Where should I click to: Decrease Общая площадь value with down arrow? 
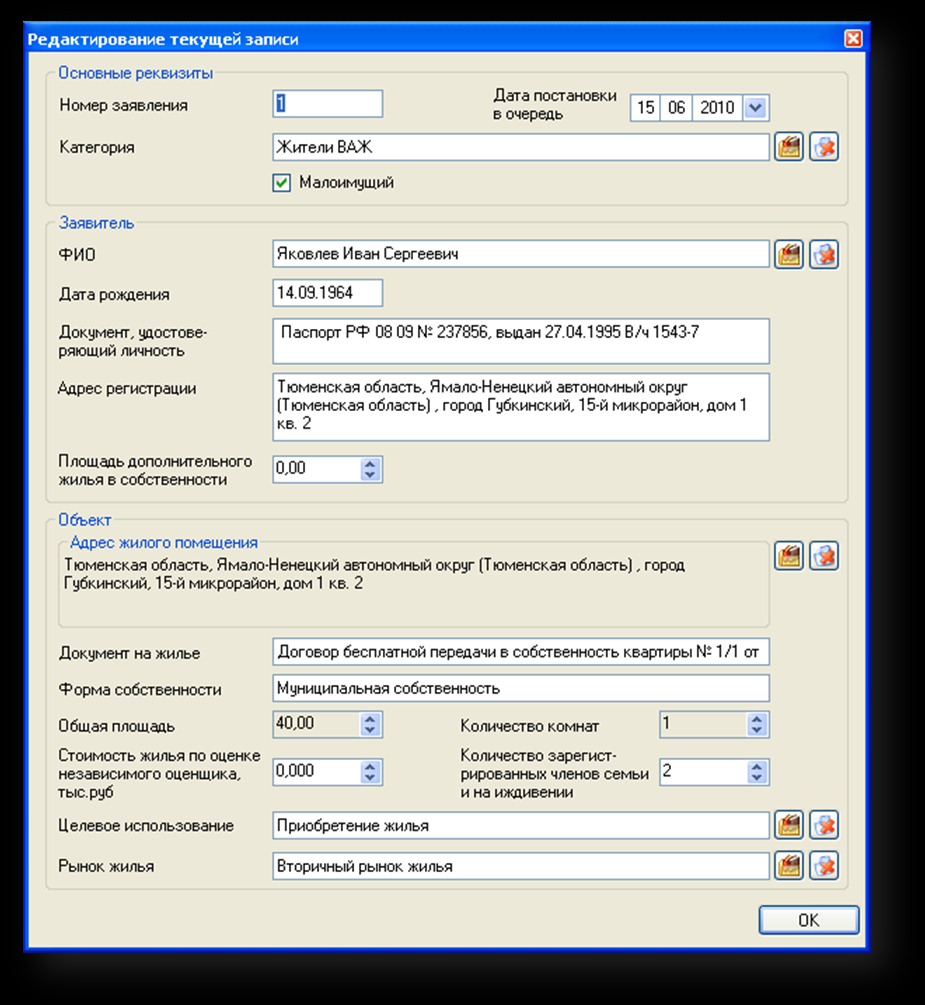click(x=370, y=730)
